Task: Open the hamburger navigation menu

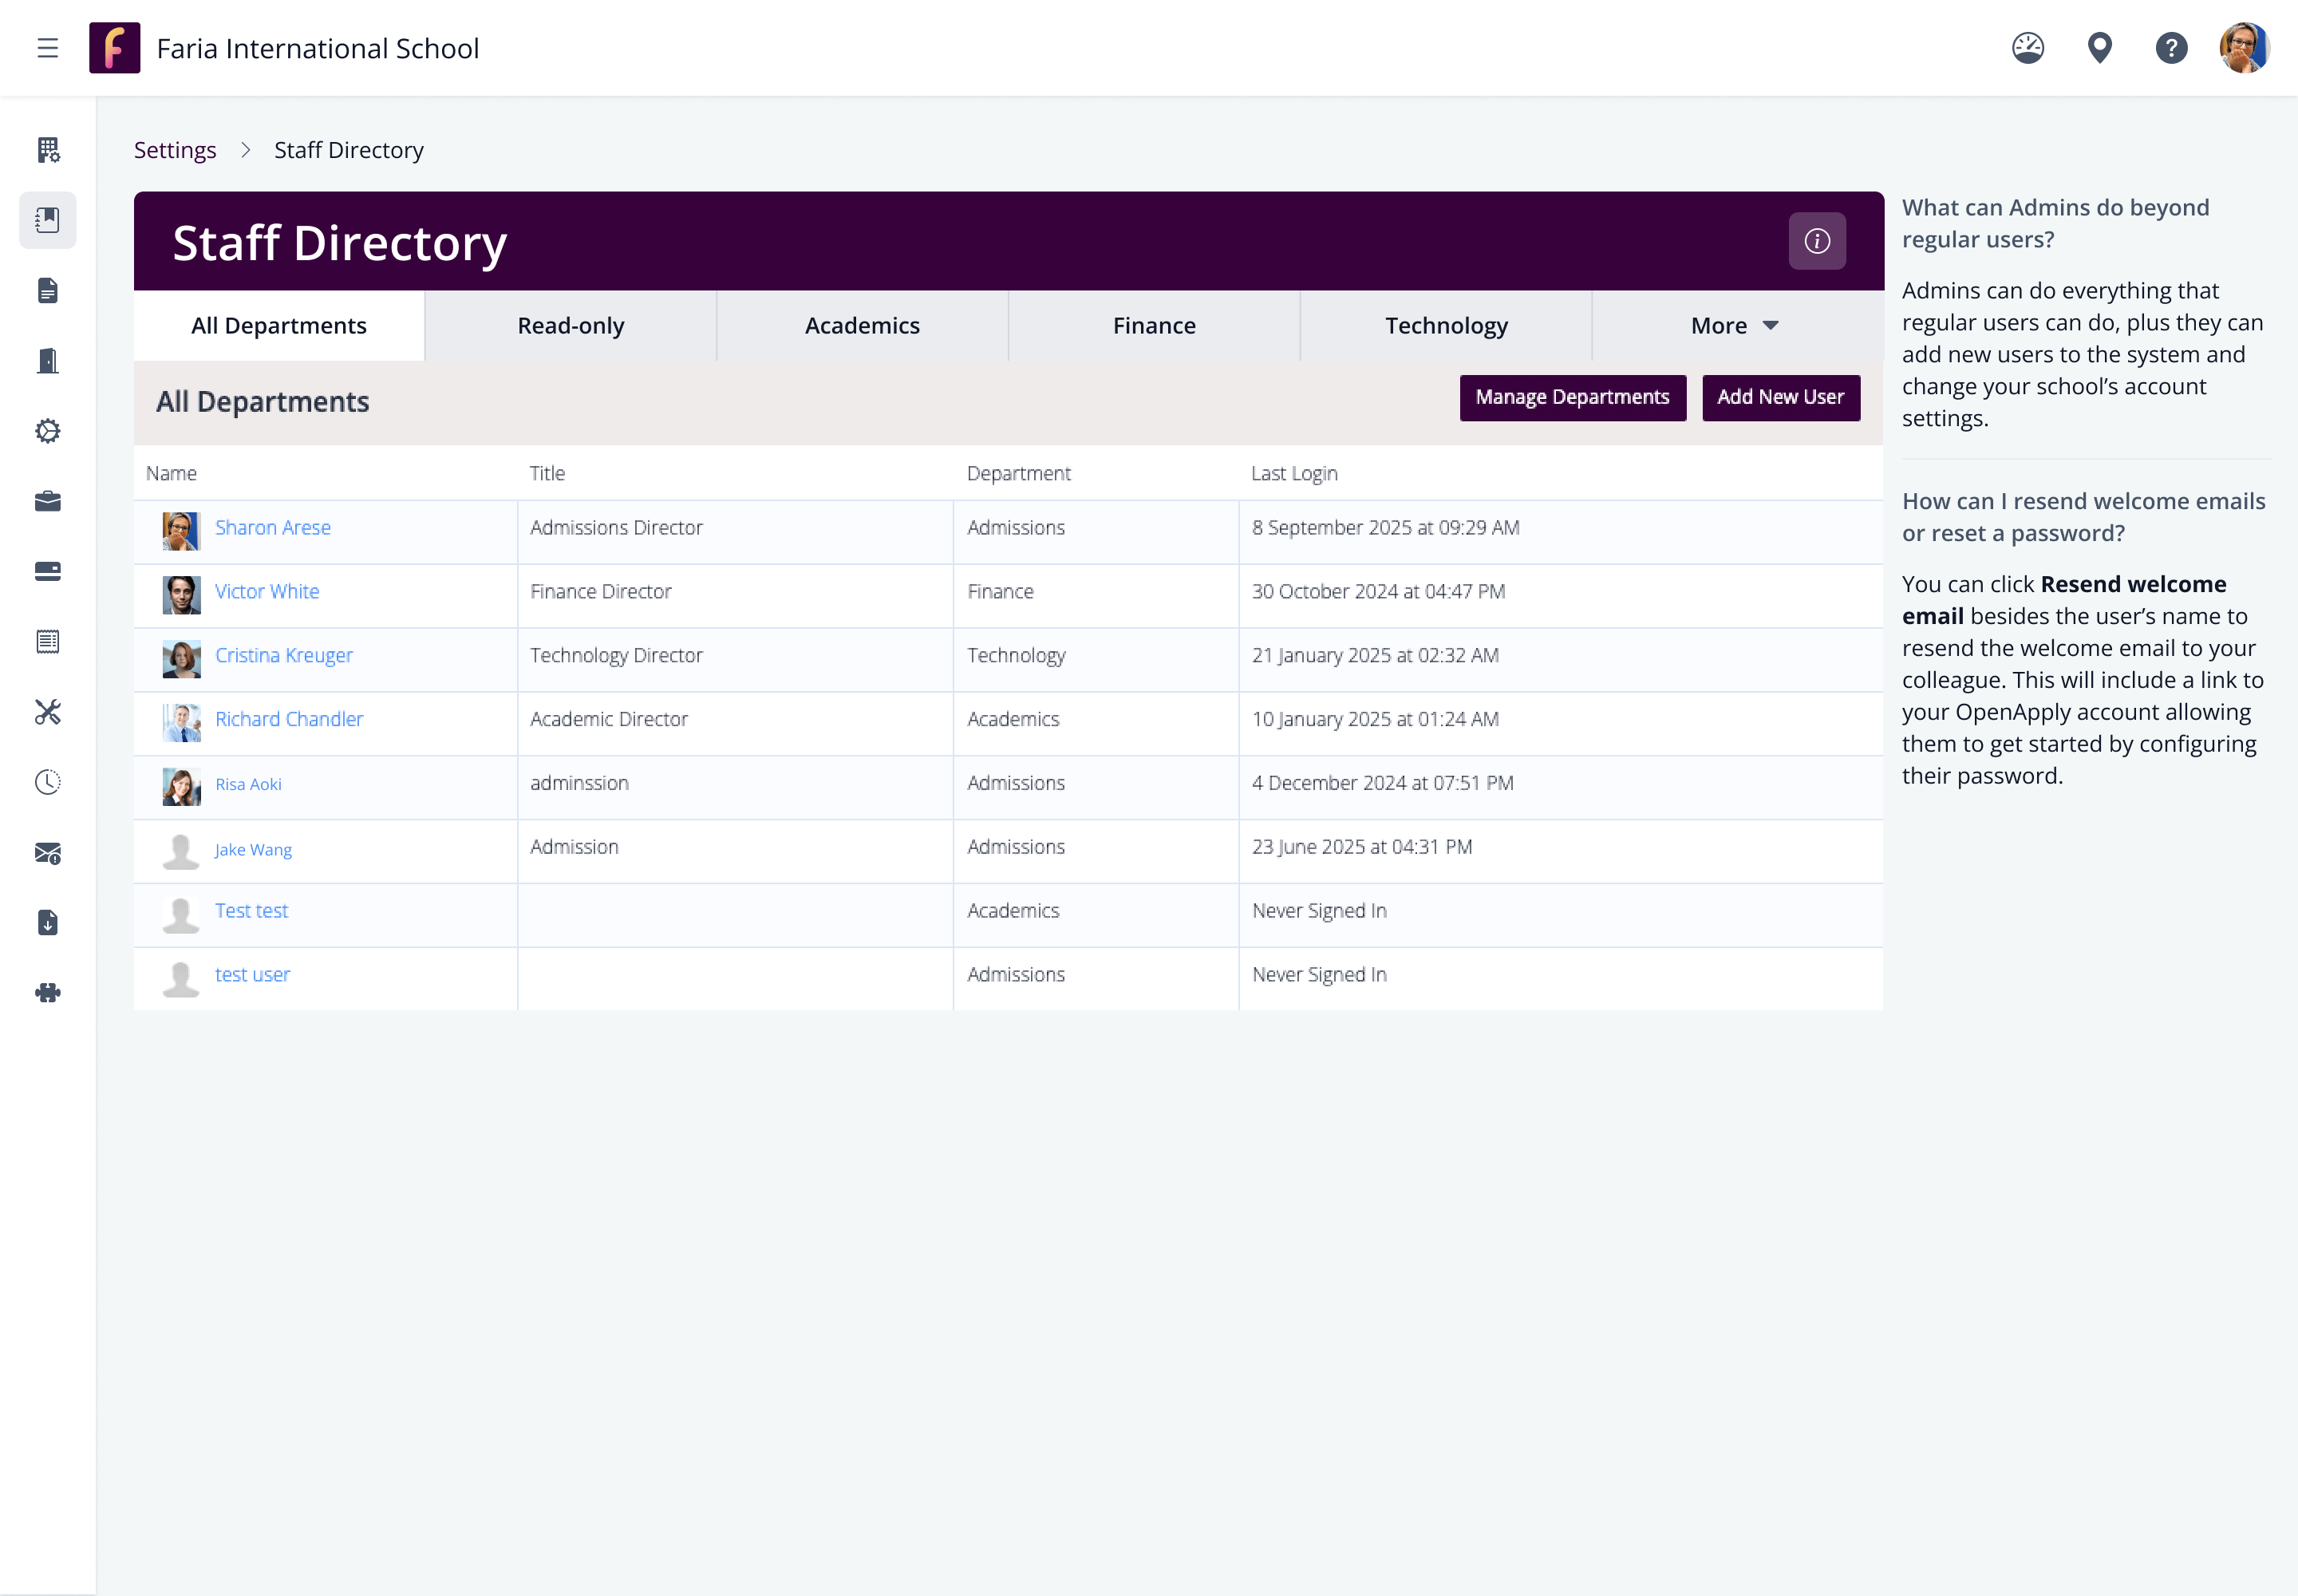Action: click(x=47, y=48)
